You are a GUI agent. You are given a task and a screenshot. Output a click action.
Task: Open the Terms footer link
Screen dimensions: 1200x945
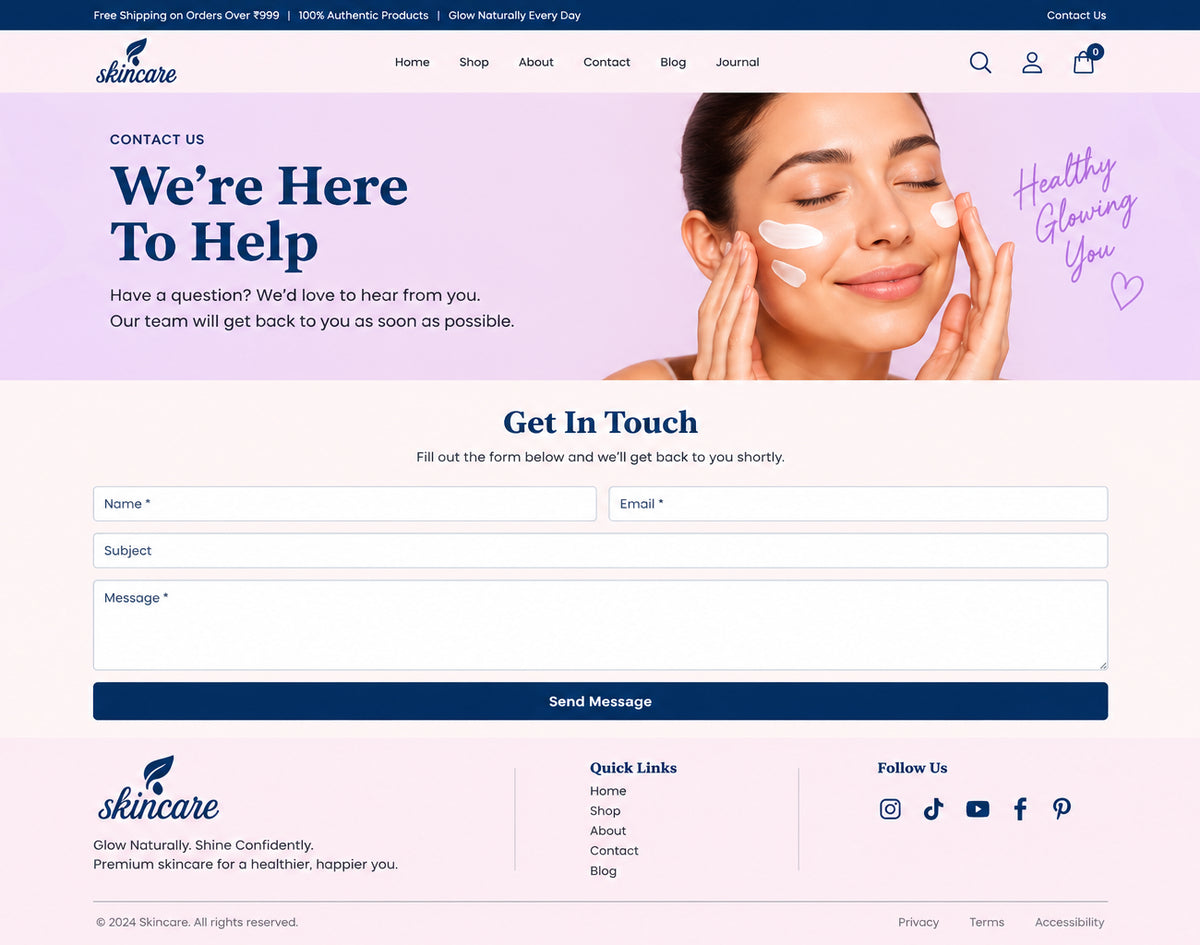point(987,922)
